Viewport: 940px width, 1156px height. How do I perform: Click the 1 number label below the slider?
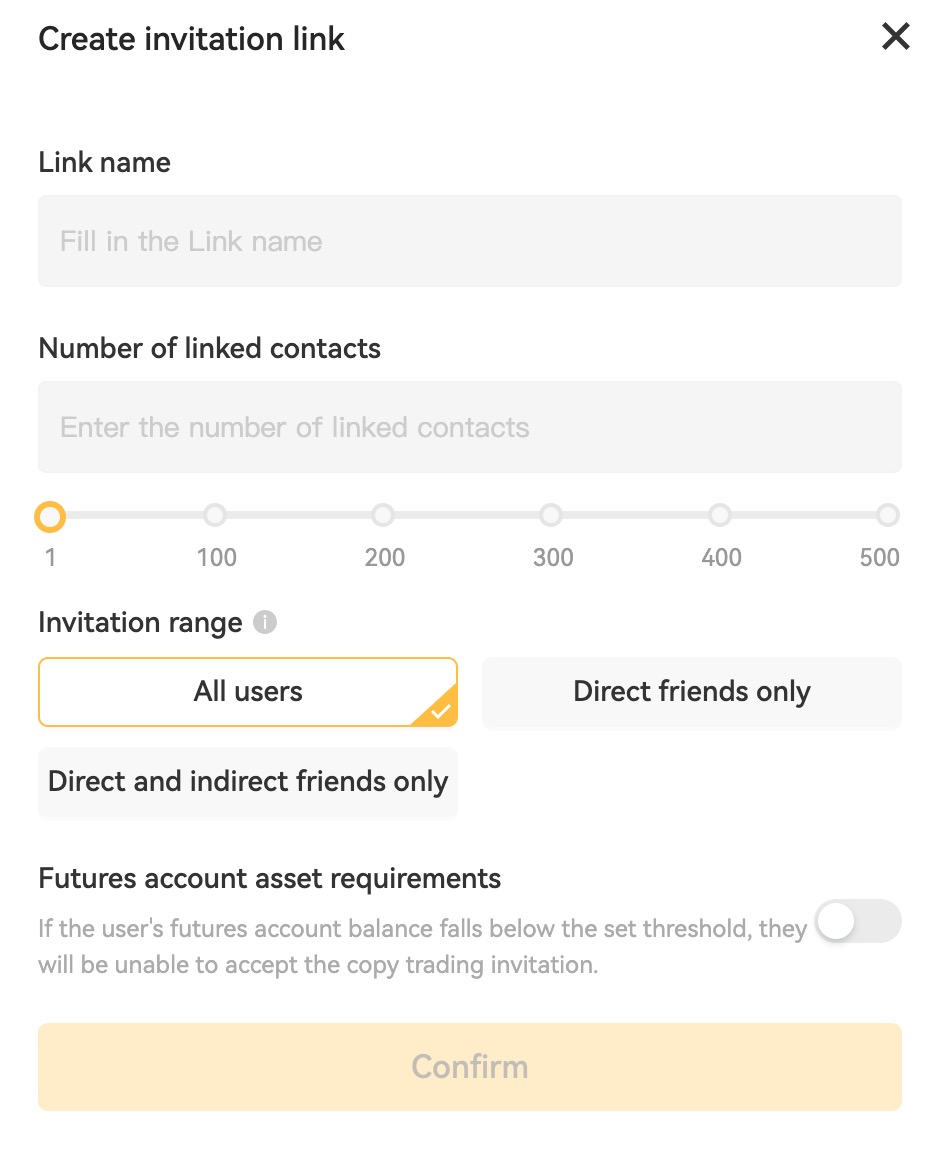click(x=50, y=557)
